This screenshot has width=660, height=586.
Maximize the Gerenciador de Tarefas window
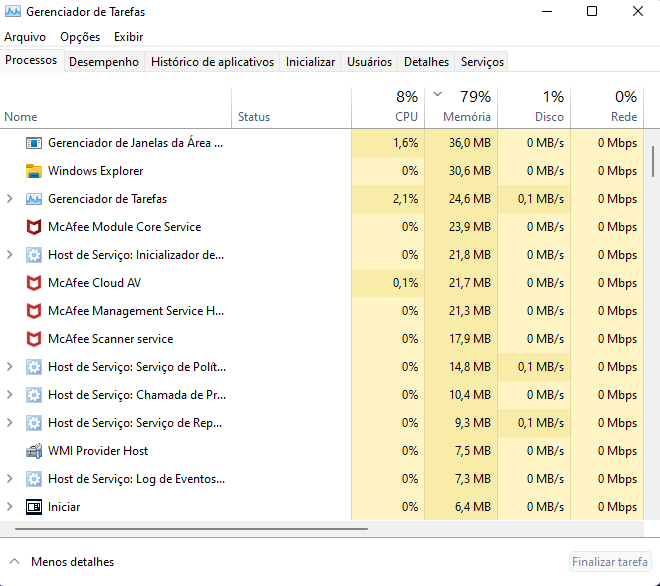click(592, 11)
